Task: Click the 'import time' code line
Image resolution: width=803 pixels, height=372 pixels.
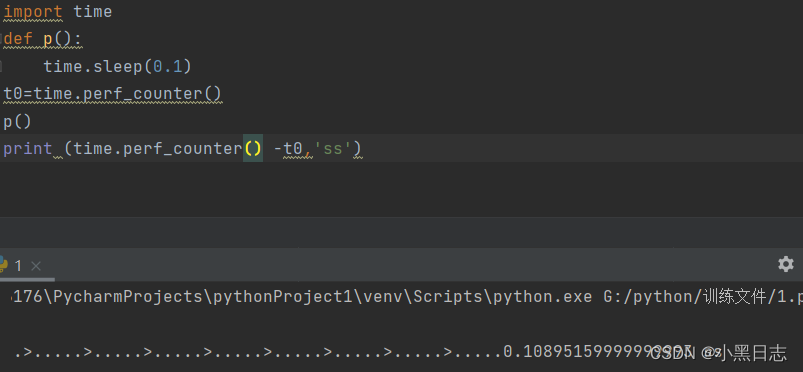Action: pos(57,12)
